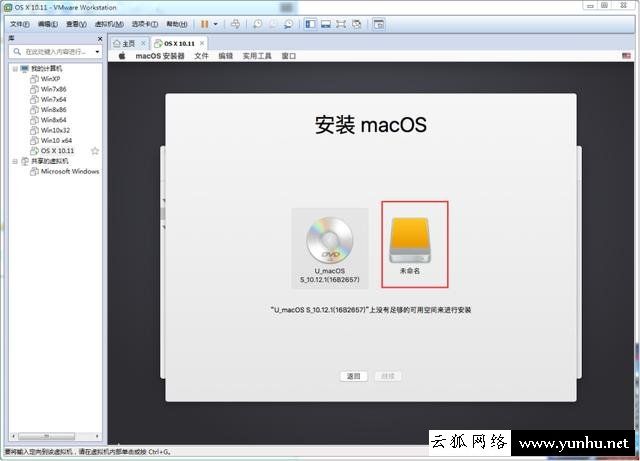Open the power options dropdown arrow beside pause
This screenshot has height=461, width=640.
216,24
